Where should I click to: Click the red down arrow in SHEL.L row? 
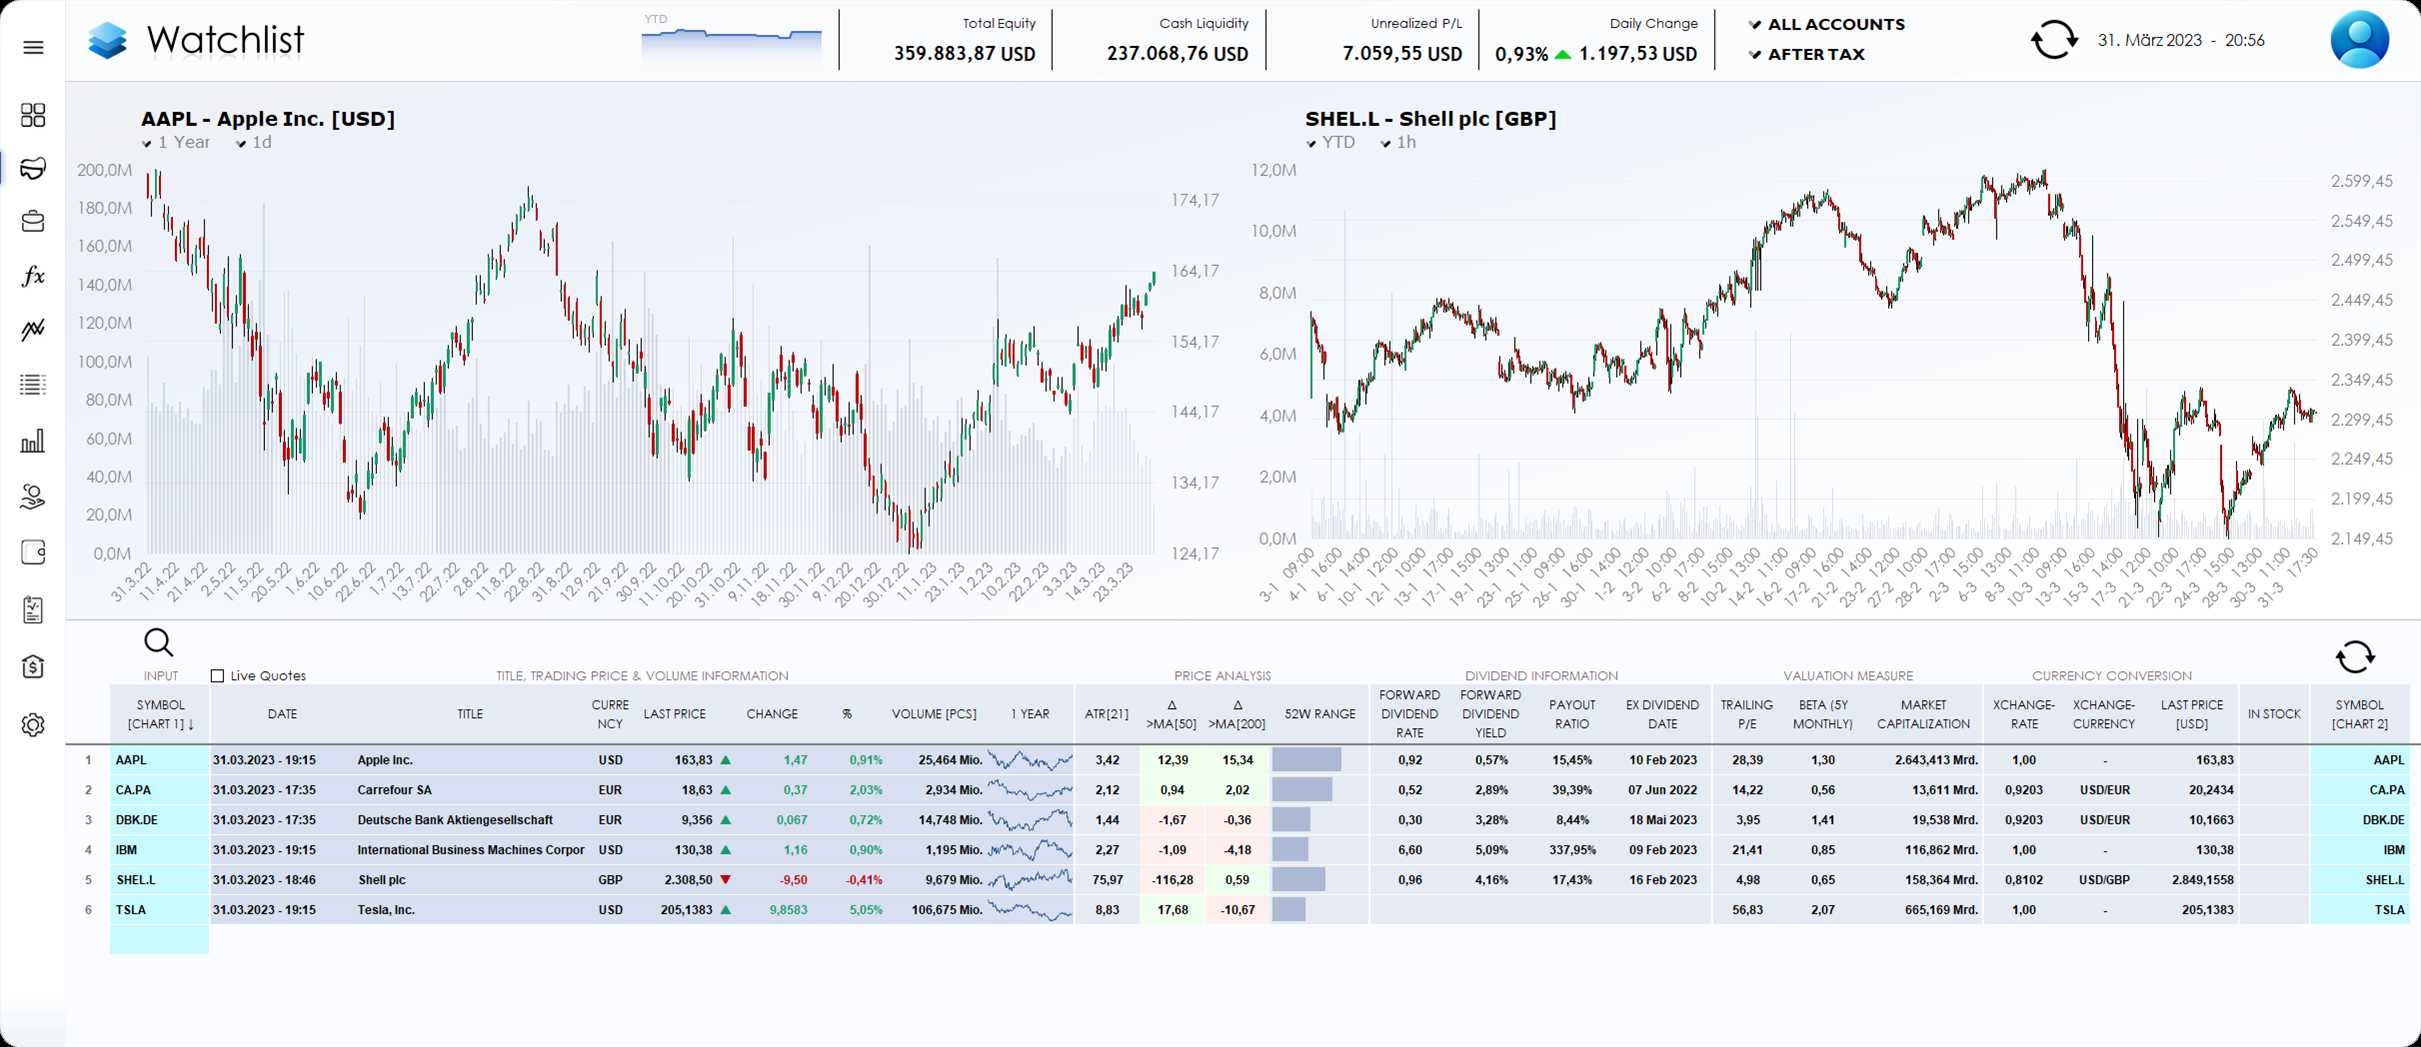point(726,880)
